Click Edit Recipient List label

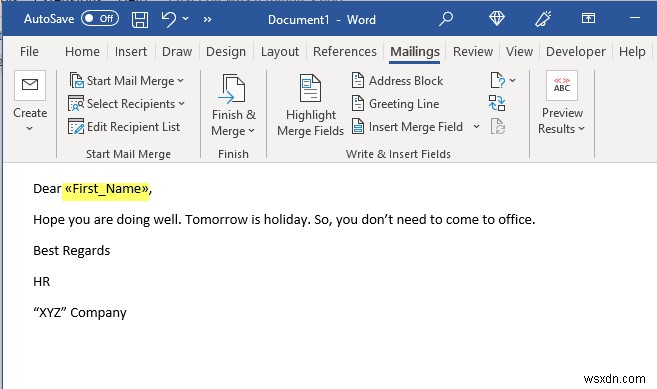point(133,127)
